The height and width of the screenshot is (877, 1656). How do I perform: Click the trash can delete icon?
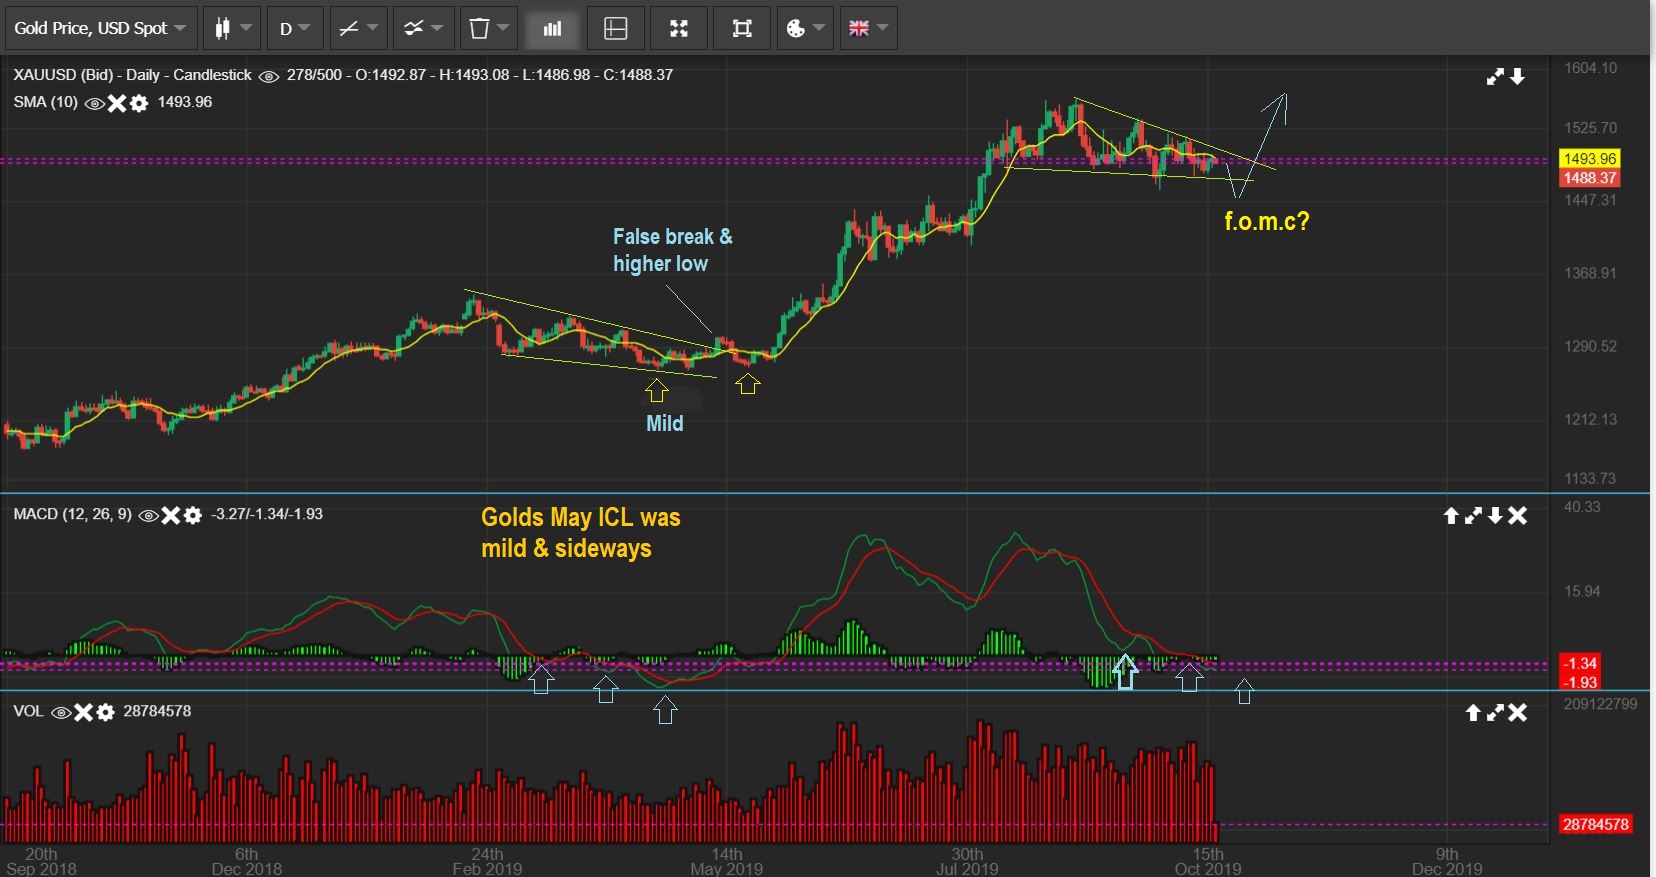click(x=488, y=28)
